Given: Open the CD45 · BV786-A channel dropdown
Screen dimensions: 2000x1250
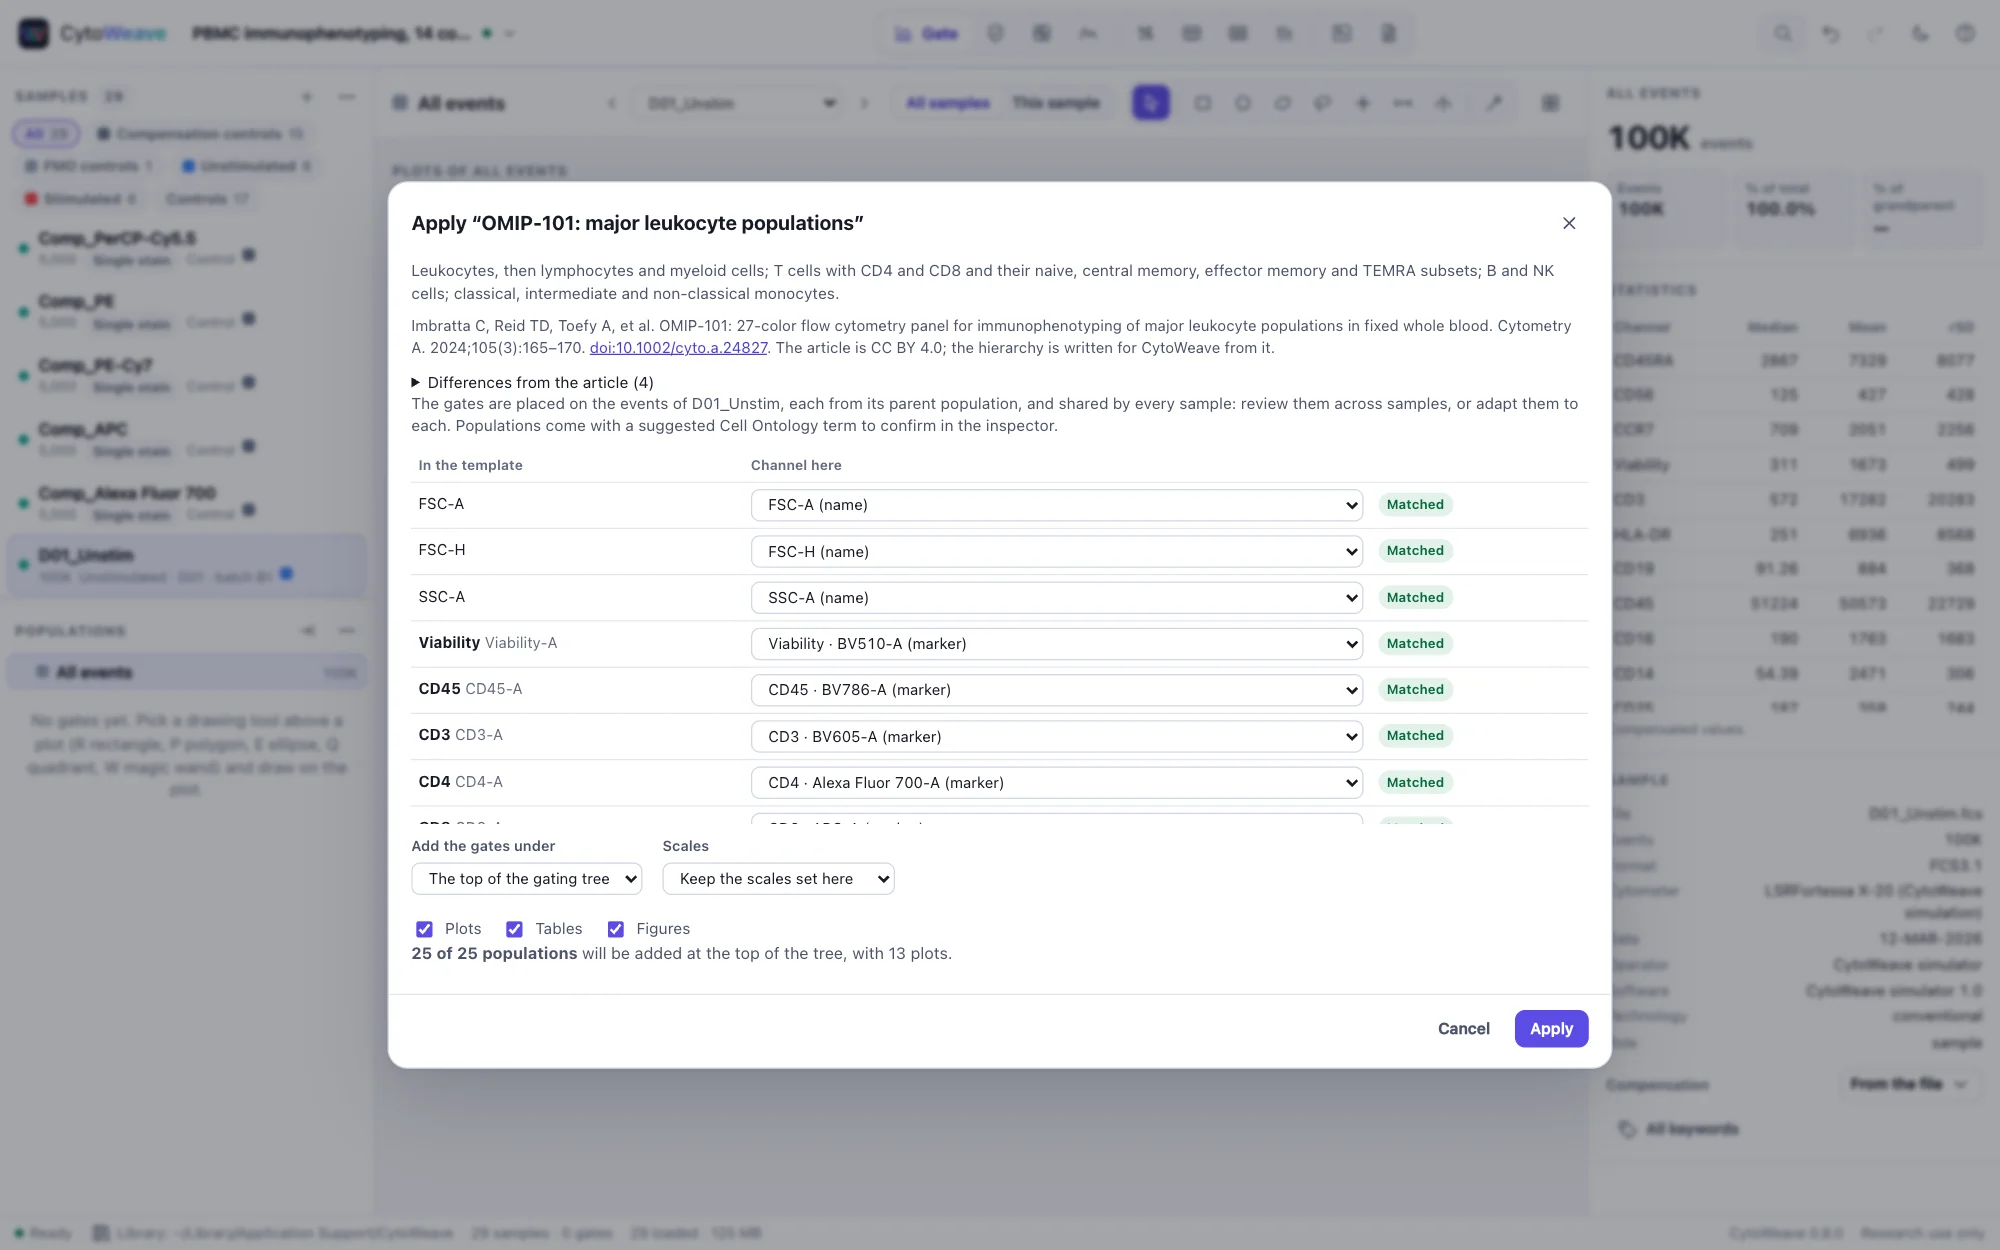Looking at the screenshot, I should 1056,690.
